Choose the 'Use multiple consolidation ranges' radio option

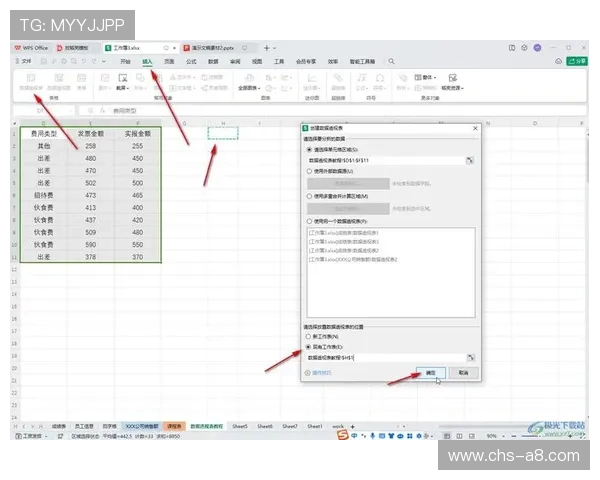(310, 196)
